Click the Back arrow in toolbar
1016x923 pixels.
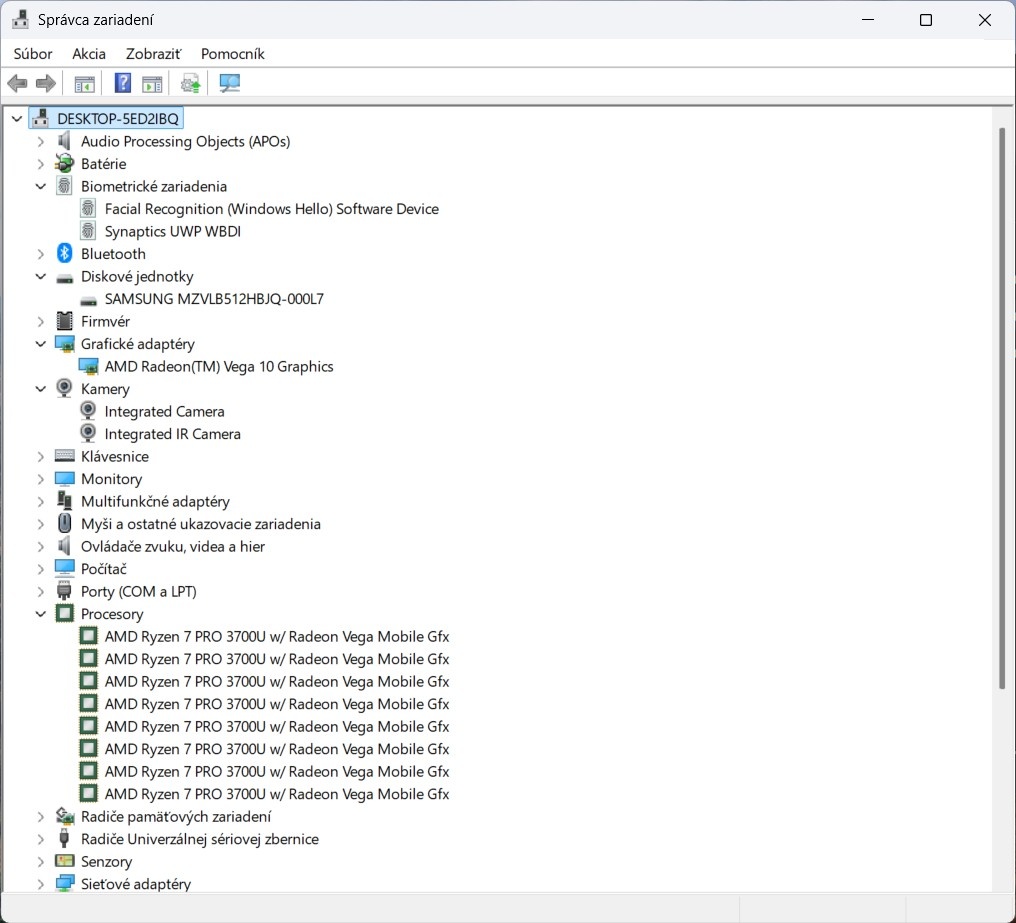pos(17,83)
